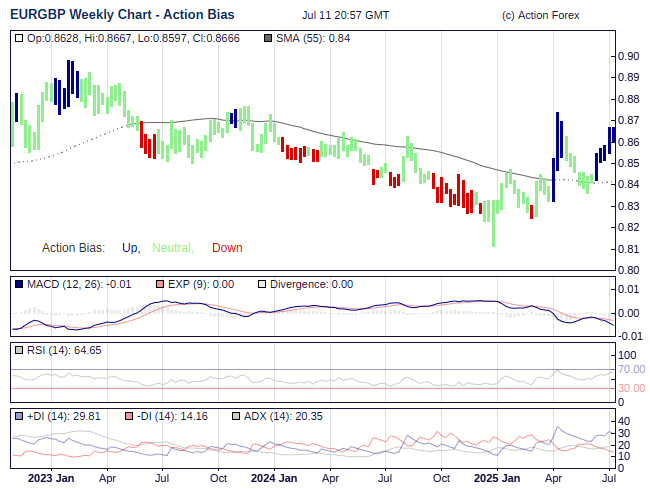Click the RSI (14) legend square
650x489 pixels.
coord(20,351)
